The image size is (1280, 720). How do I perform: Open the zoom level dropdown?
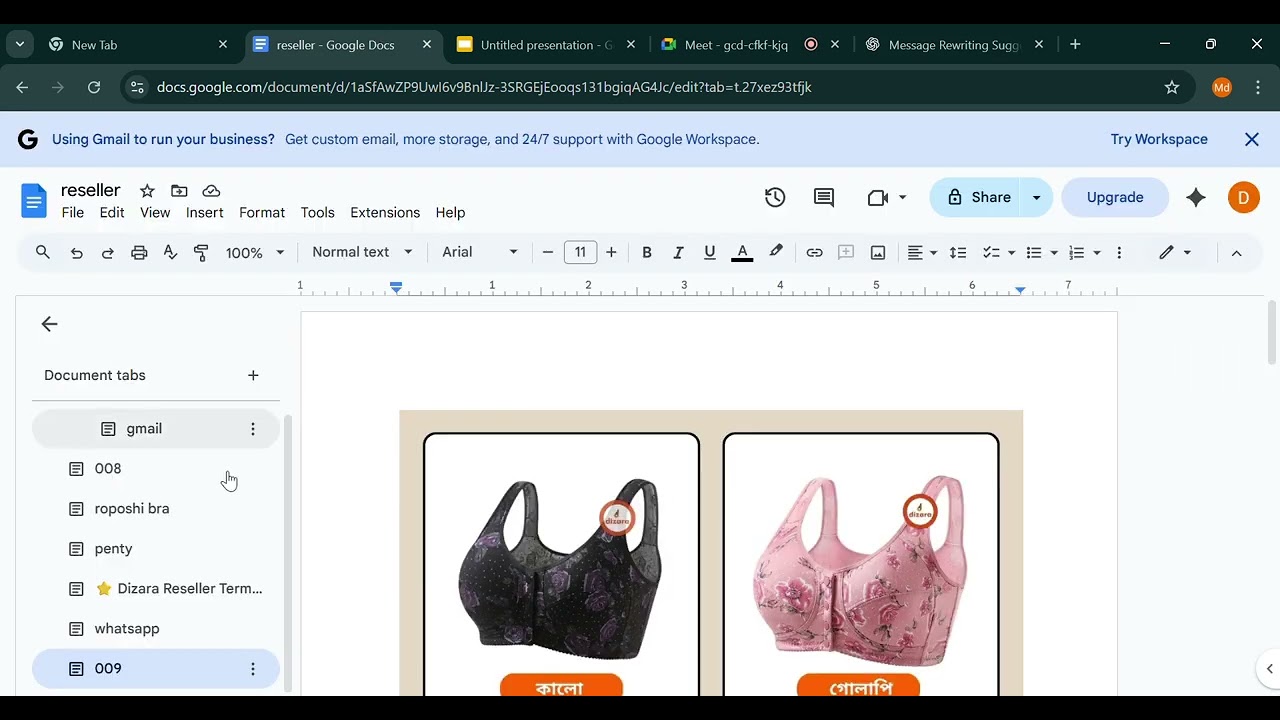[x=255, y=253]
